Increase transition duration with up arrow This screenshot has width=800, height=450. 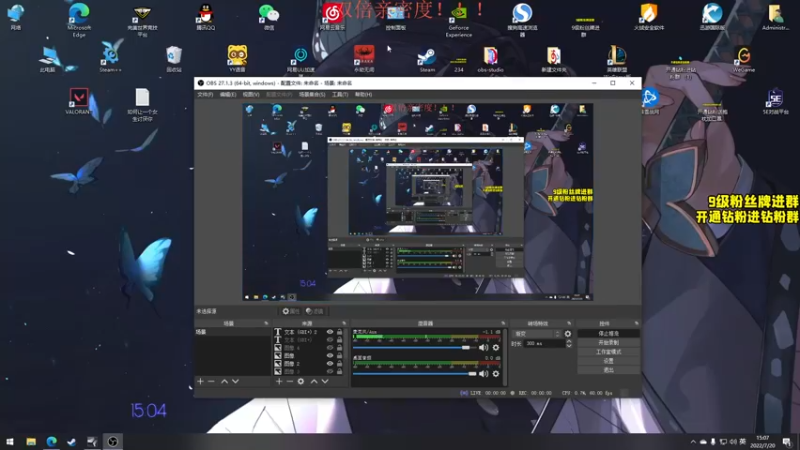(569, 341)
